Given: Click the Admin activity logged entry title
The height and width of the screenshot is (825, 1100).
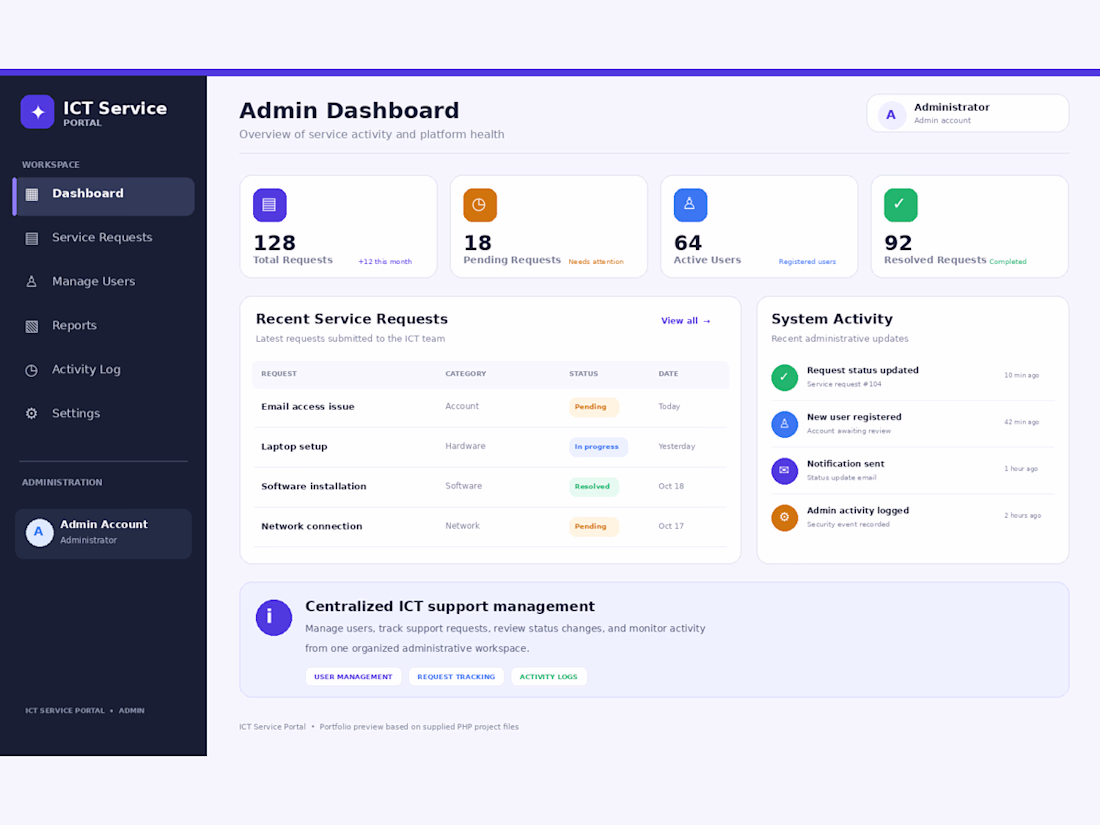Looking at the screenshot, I should pos(857,511).
